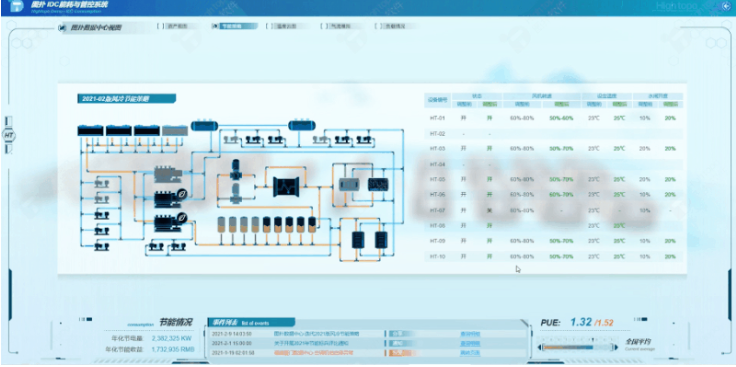Select the first dark cooling tower
Screen dimensions: 736x367
(90, 130)
